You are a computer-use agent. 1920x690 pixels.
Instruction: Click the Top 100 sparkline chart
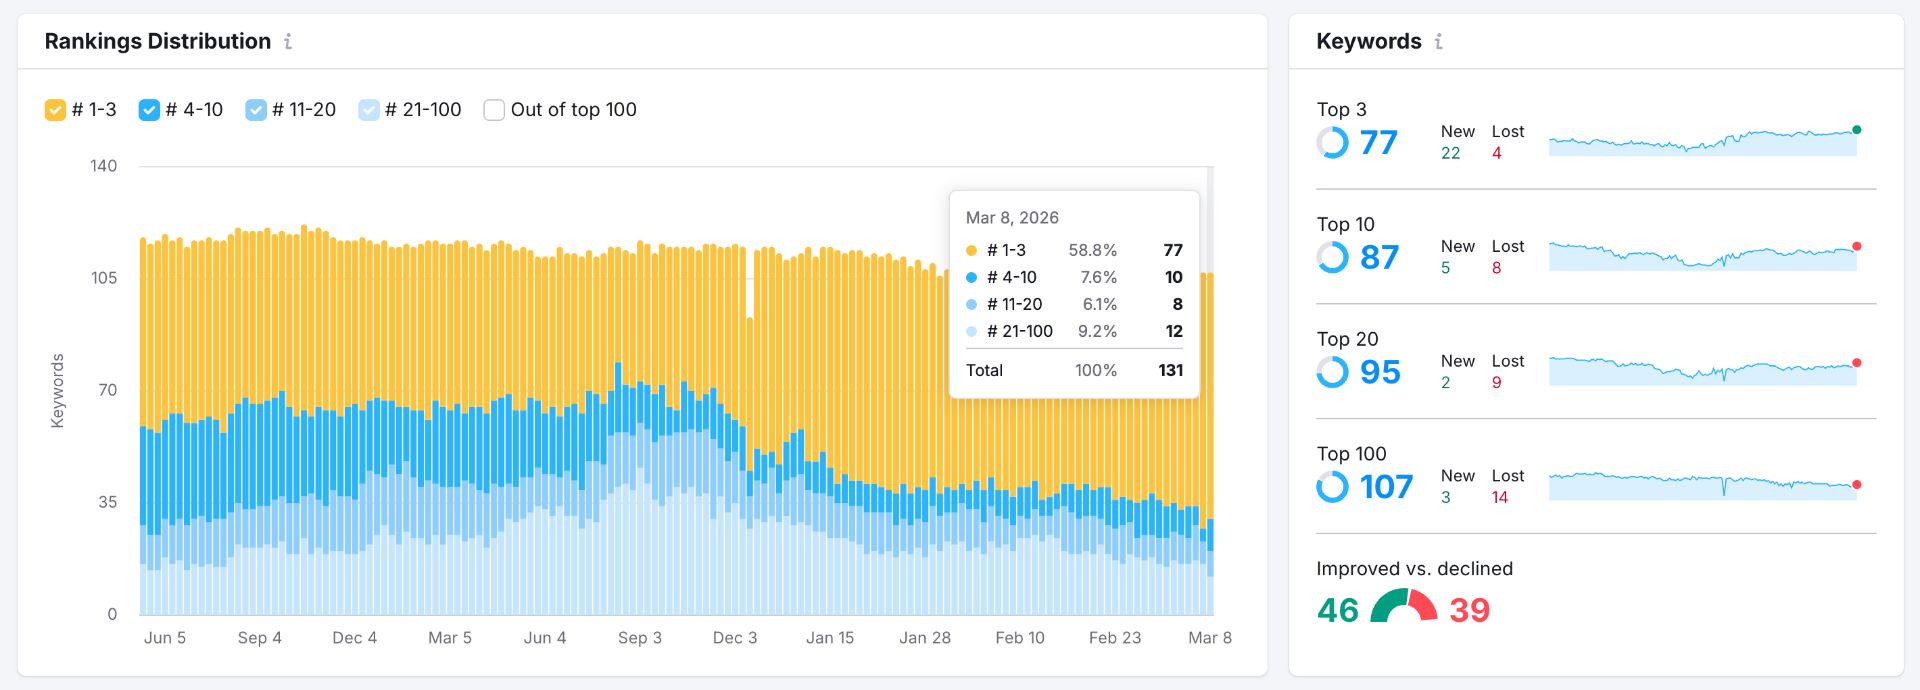1703,486
